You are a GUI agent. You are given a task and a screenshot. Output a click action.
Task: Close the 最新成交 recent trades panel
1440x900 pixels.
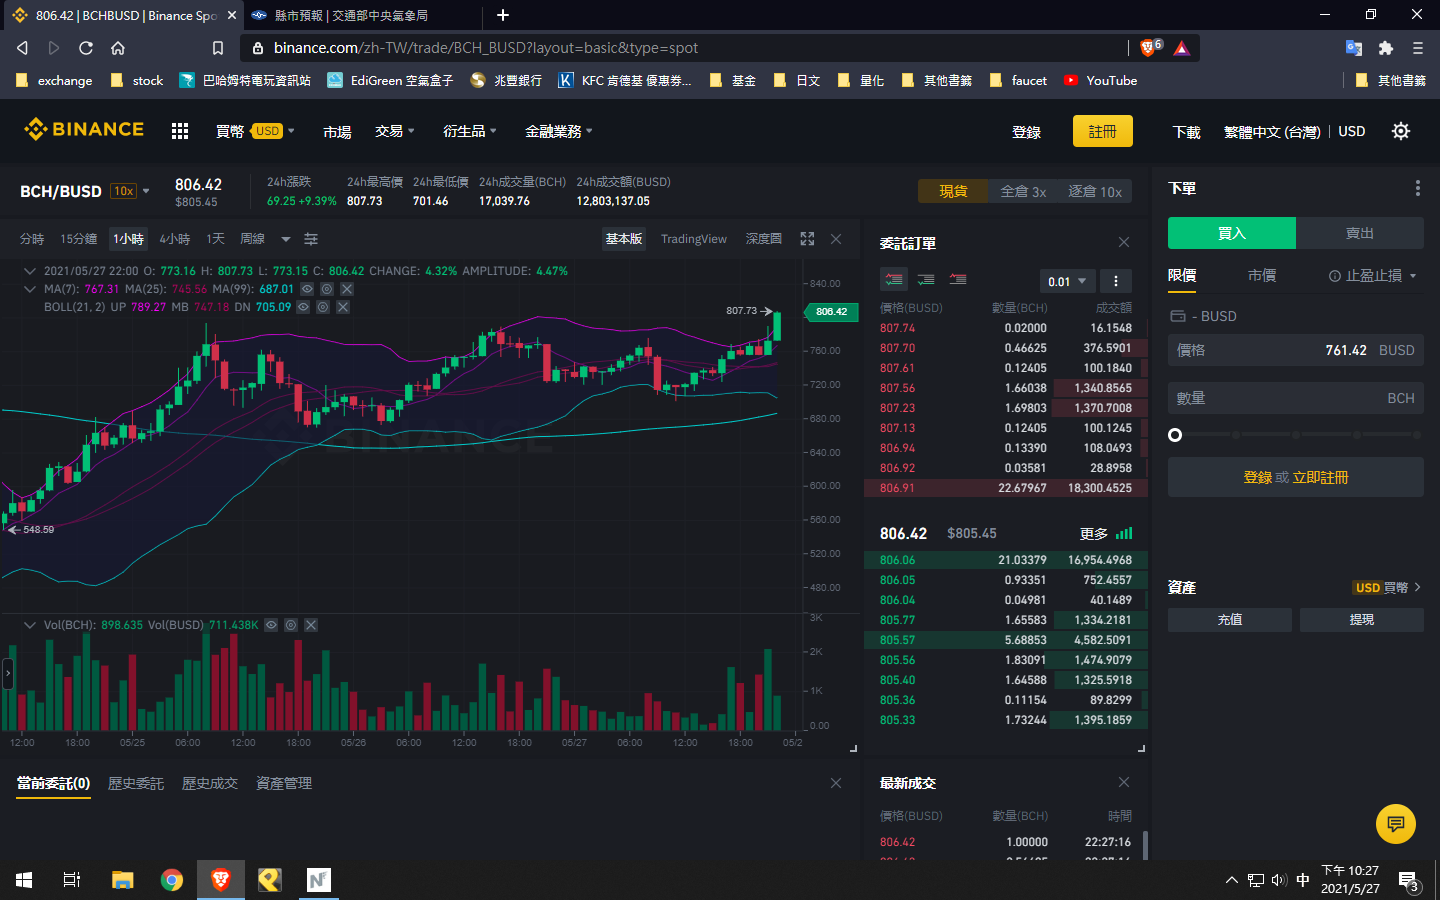[x=1124, y=782]
